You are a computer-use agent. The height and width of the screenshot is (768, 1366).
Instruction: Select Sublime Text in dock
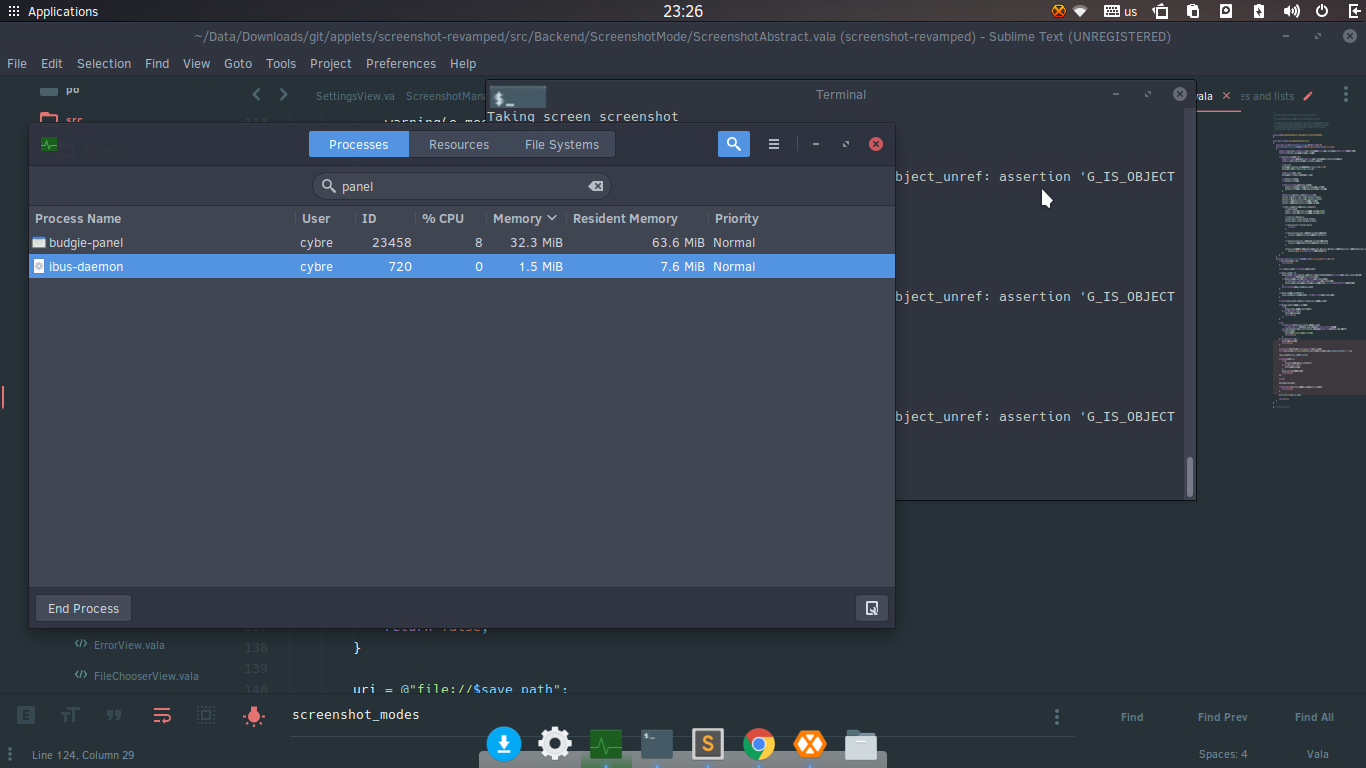tap(708, 744)
